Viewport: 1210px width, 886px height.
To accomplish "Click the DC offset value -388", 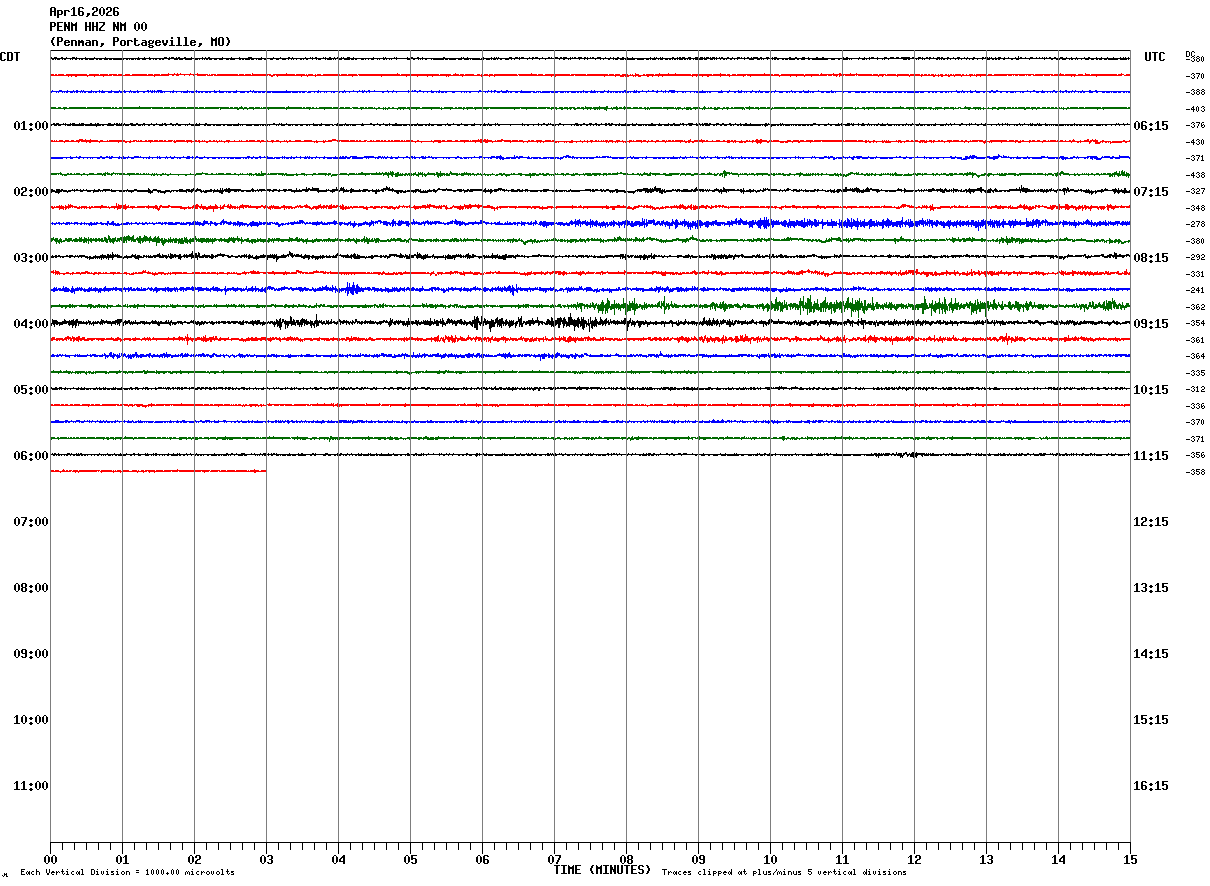I will point(1195,93).
